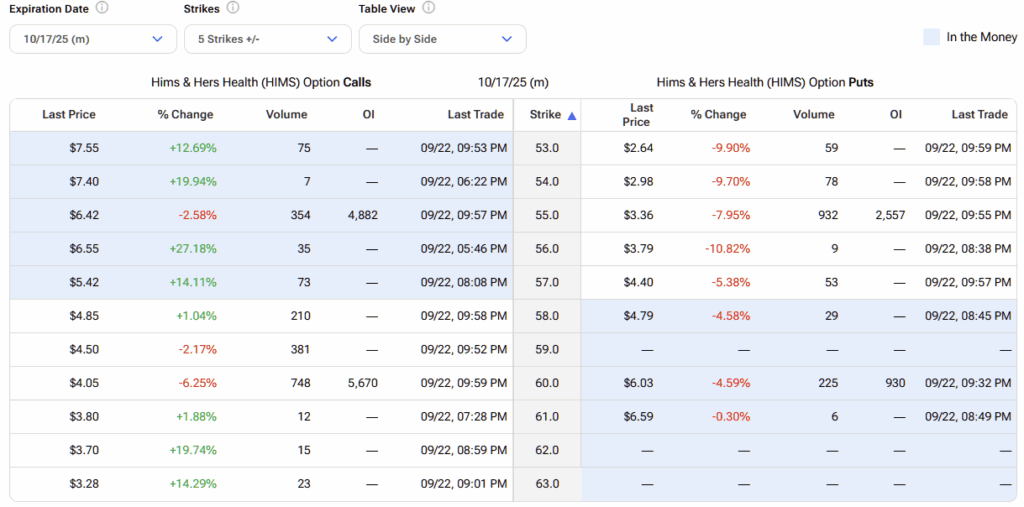Click call open interest 5,670
This screenshot has height=507, width=1024.
point(363,384)
